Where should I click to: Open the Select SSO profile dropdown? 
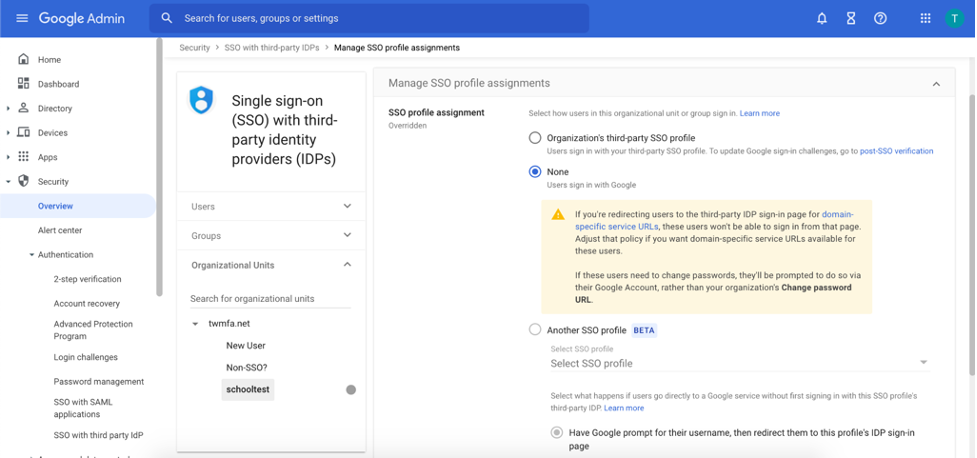740,363
